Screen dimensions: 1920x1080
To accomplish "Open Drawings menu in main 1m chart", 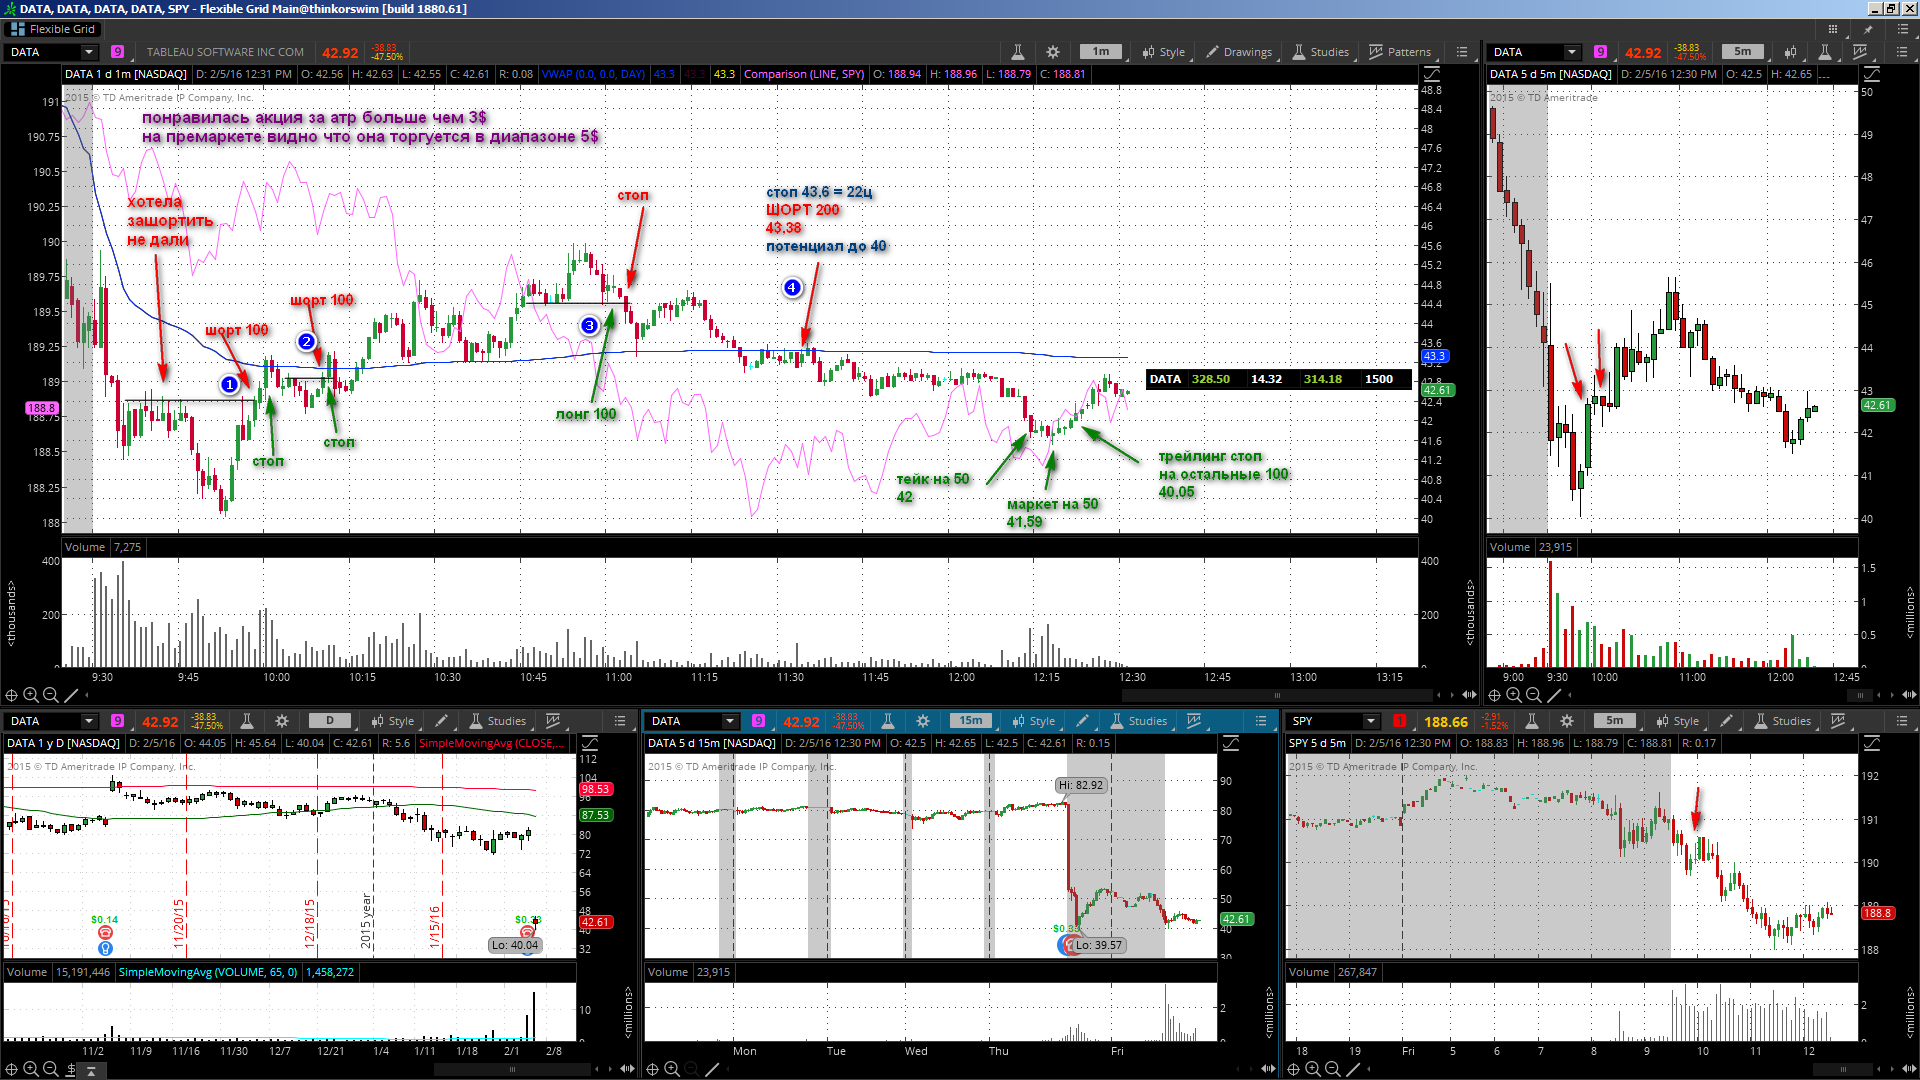I will point(1239,52).
